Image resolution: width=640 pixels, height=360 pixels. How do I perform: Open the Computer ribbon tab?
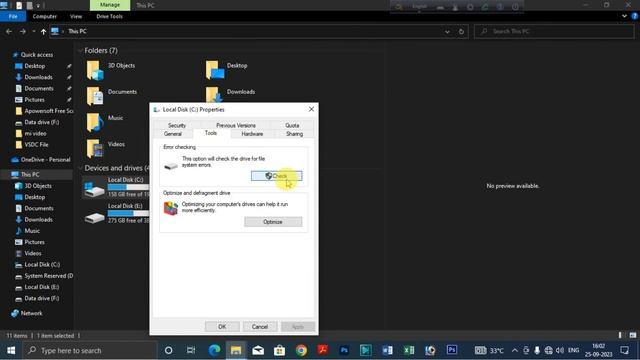tap(44, 16)
